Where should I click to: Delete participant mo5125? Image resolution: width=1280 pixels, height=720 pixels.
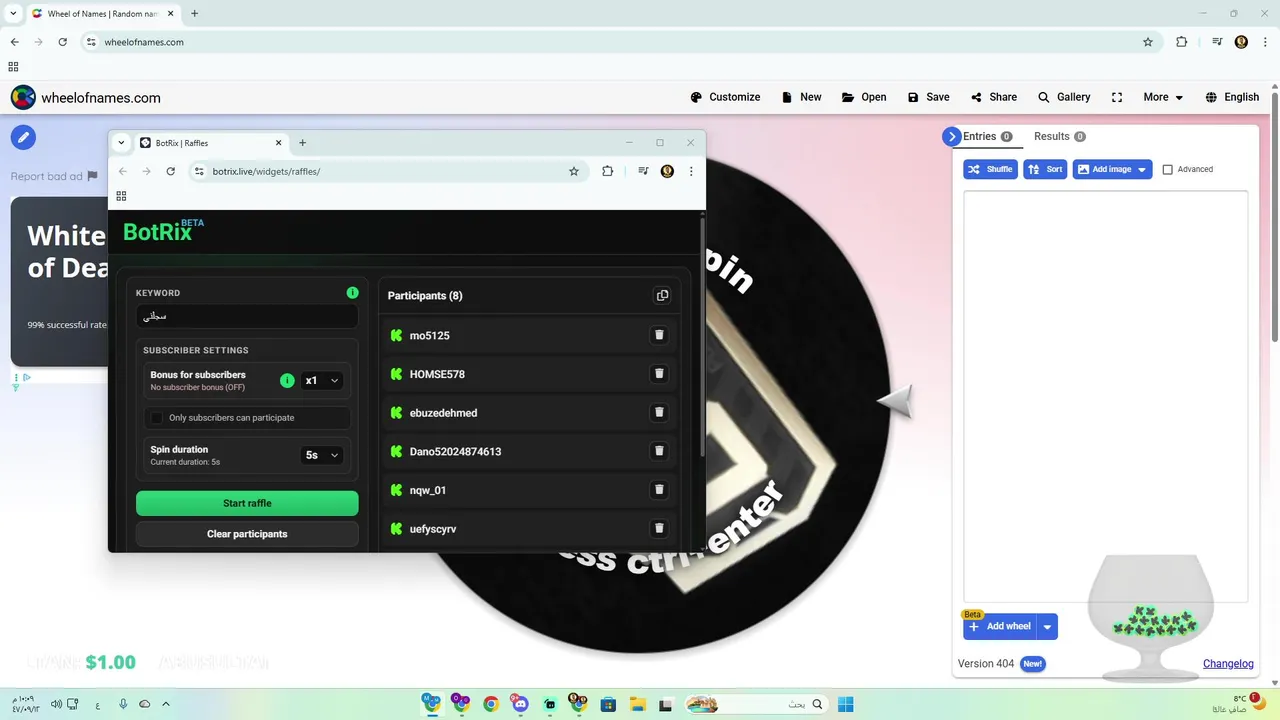click(x=659, y=335)
